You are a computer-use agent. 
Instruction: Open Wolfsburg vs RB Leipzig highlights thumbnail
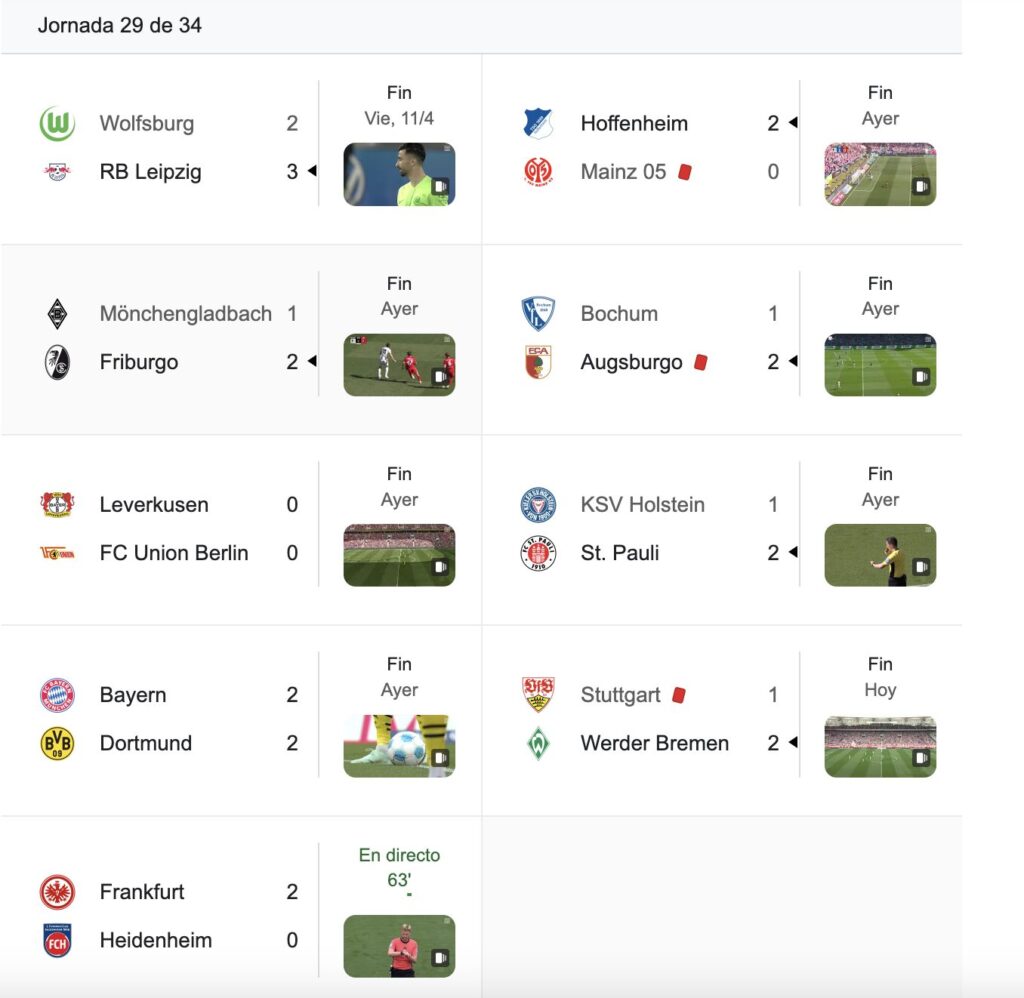399,174
